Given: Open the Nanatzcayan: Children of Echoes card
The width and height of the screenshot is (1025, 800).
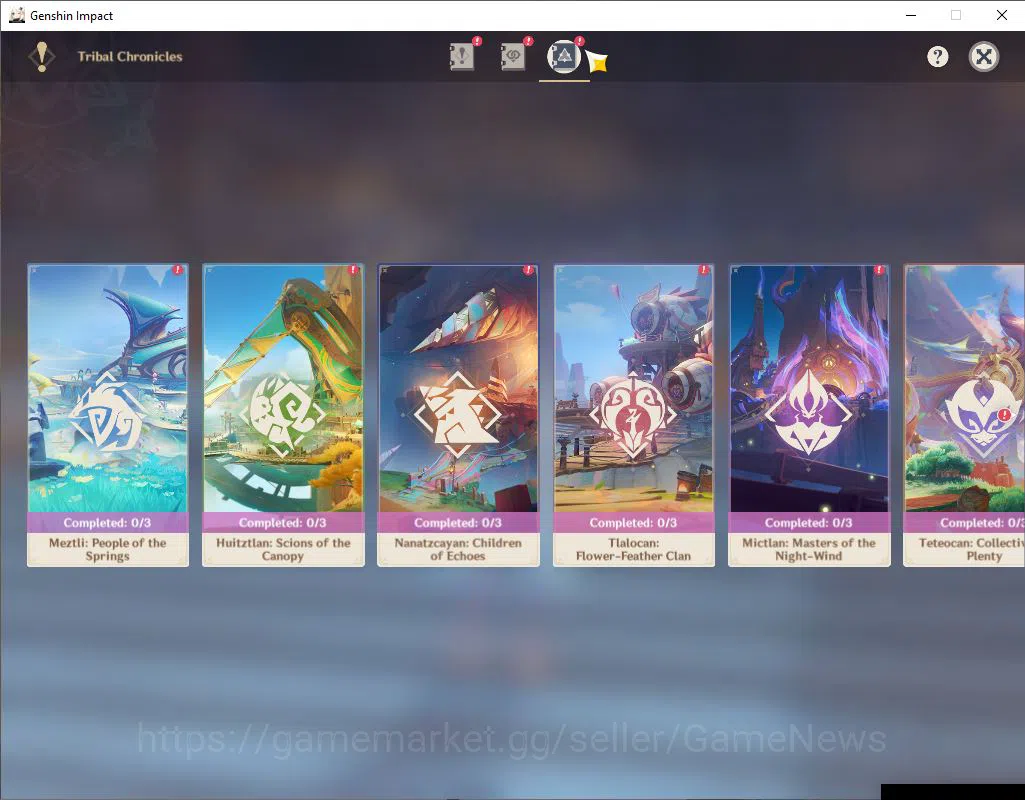Looking at the screenshot, I should (458, 415).
